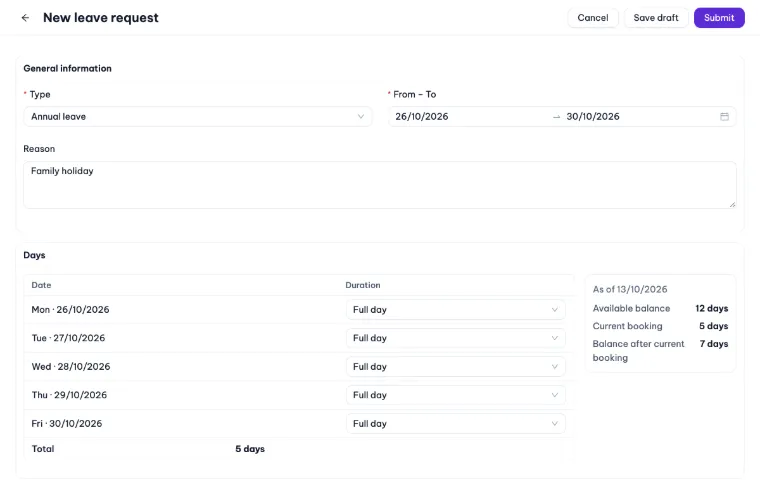
Task: Grab the Reason textarea resize handle
Action: coord(732,204)
